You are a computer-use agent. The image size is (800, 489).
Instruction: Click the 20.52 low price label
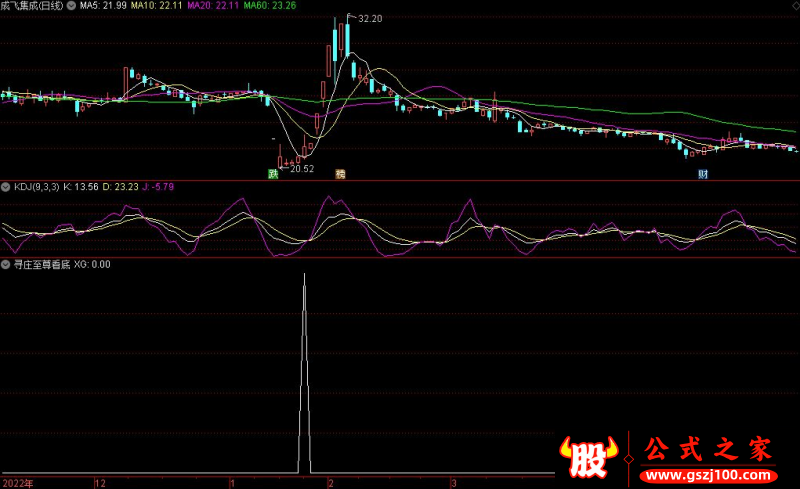[x=300, y=169]
